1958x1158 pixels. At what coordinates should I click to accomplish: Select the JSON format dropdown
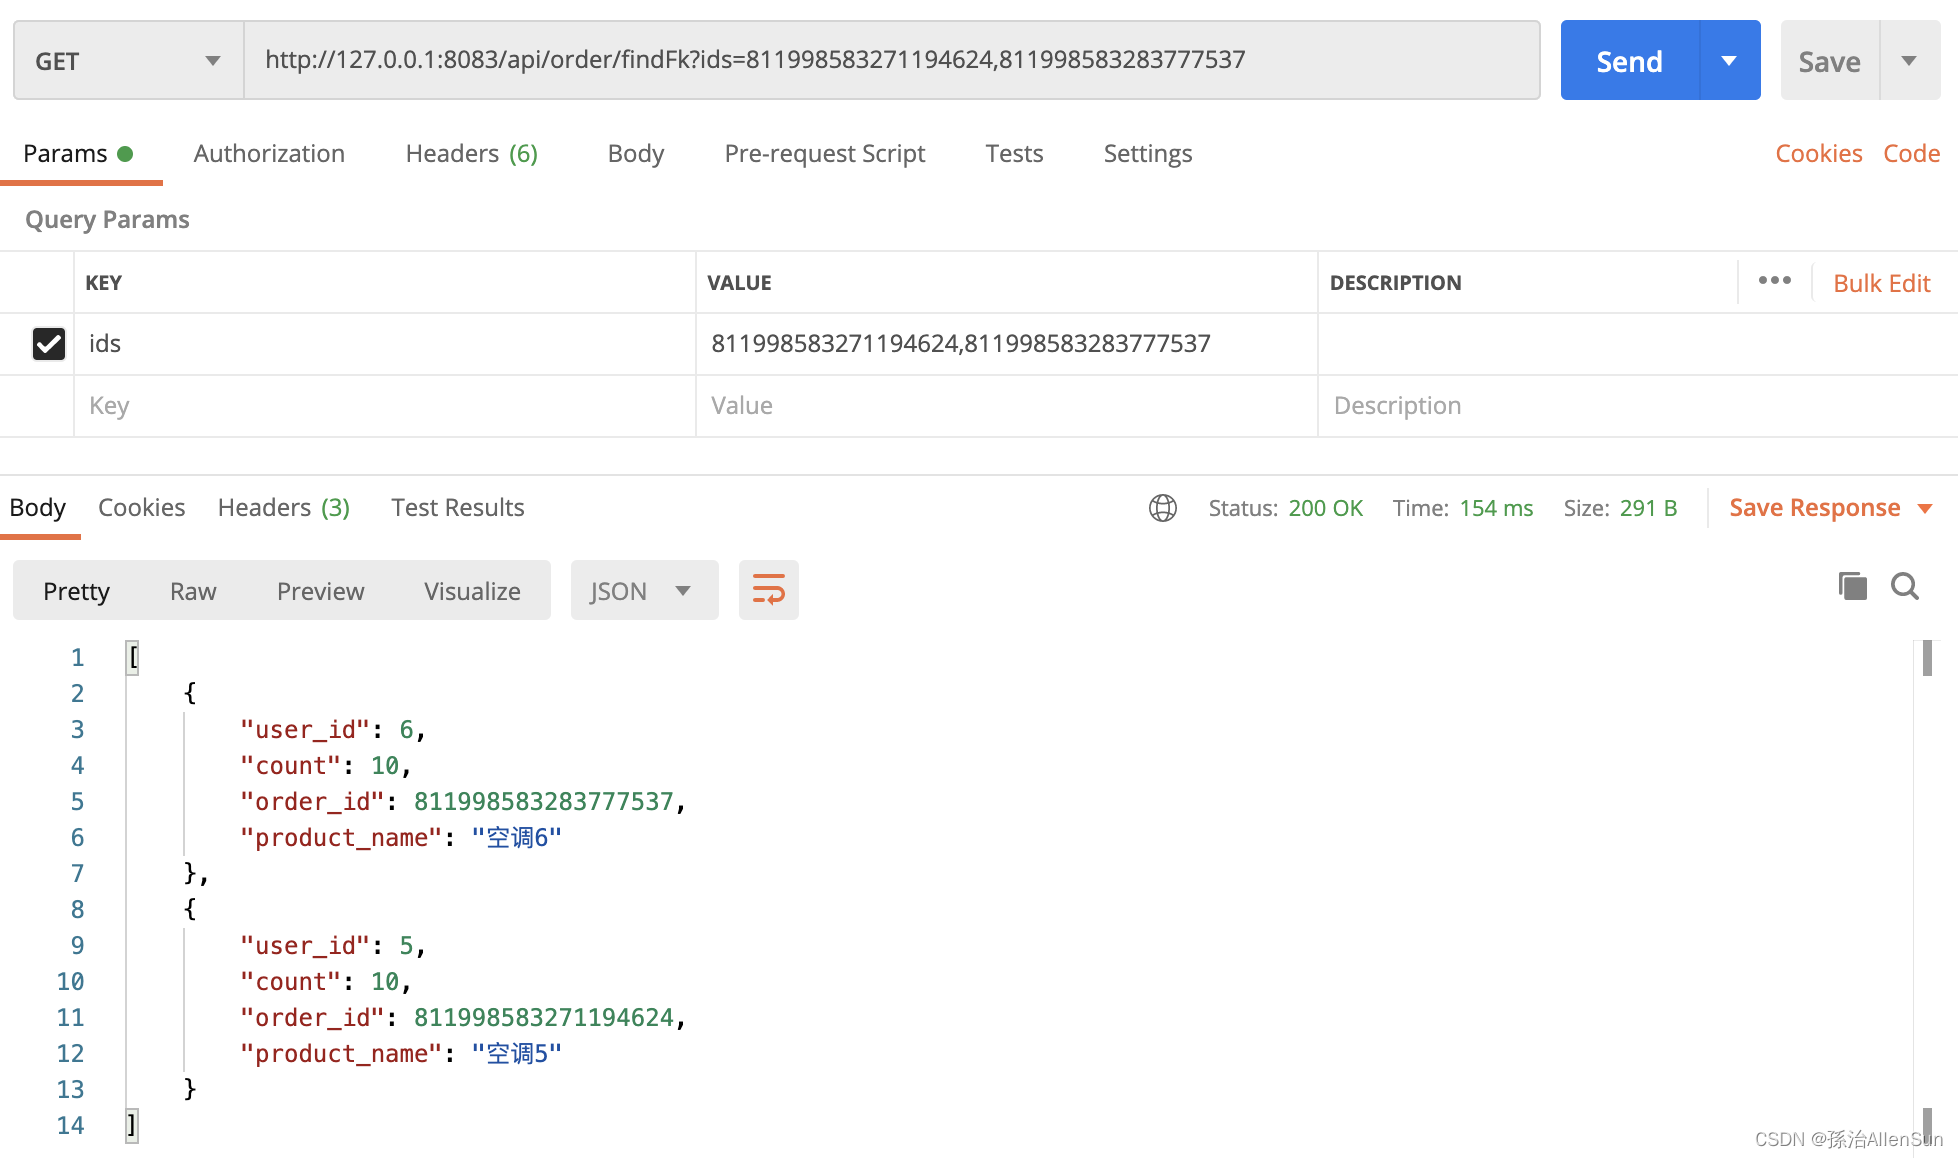point(637,590)
